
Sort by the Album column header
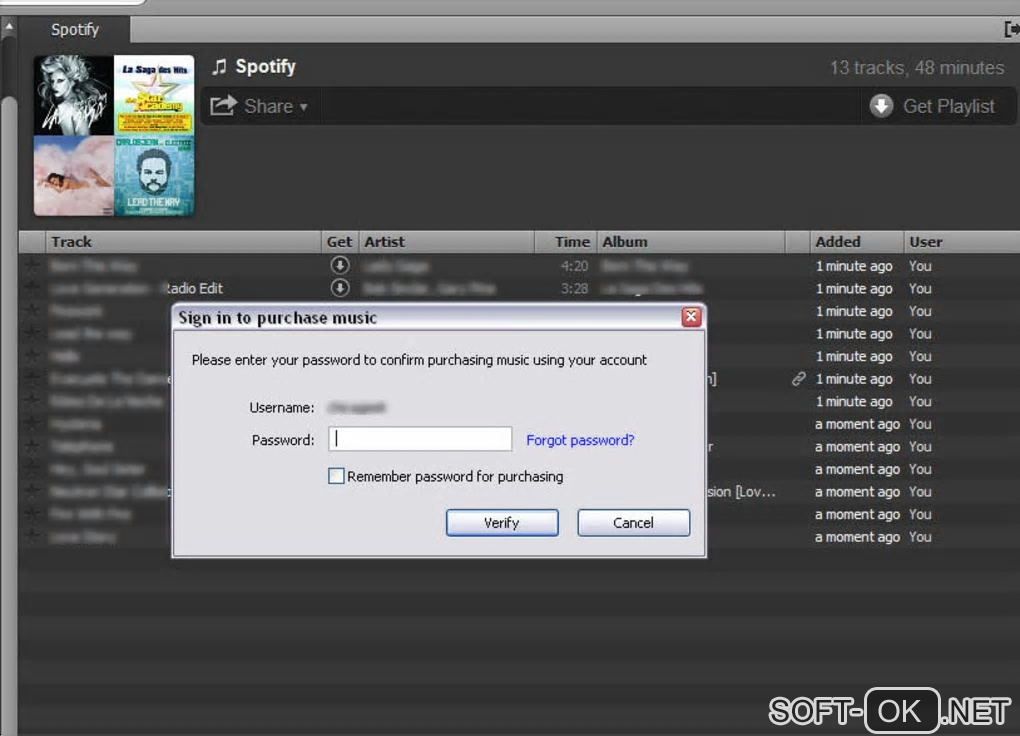[x=691, y=242]
